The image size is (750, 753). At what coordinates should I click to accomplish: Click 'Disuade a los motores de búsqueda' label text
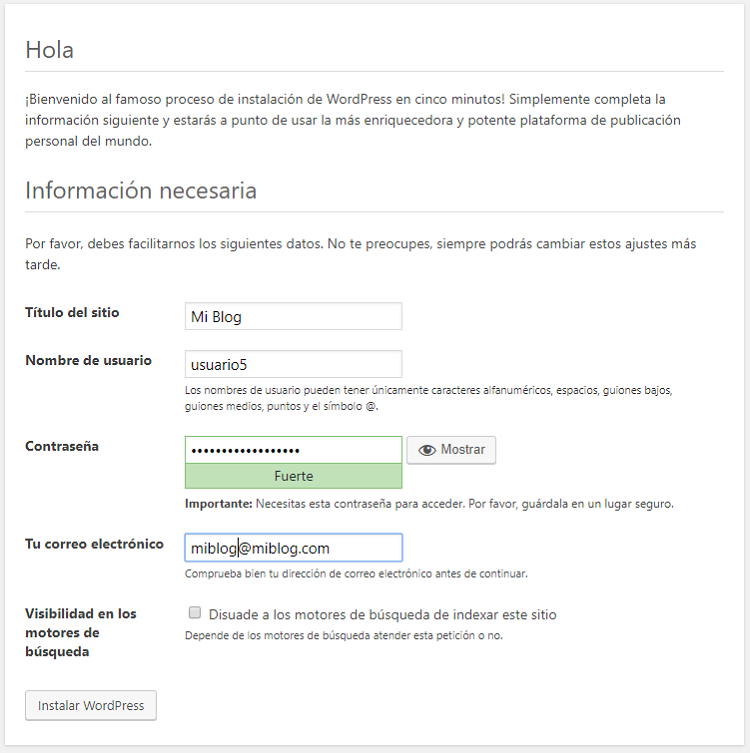click(383, 615)
